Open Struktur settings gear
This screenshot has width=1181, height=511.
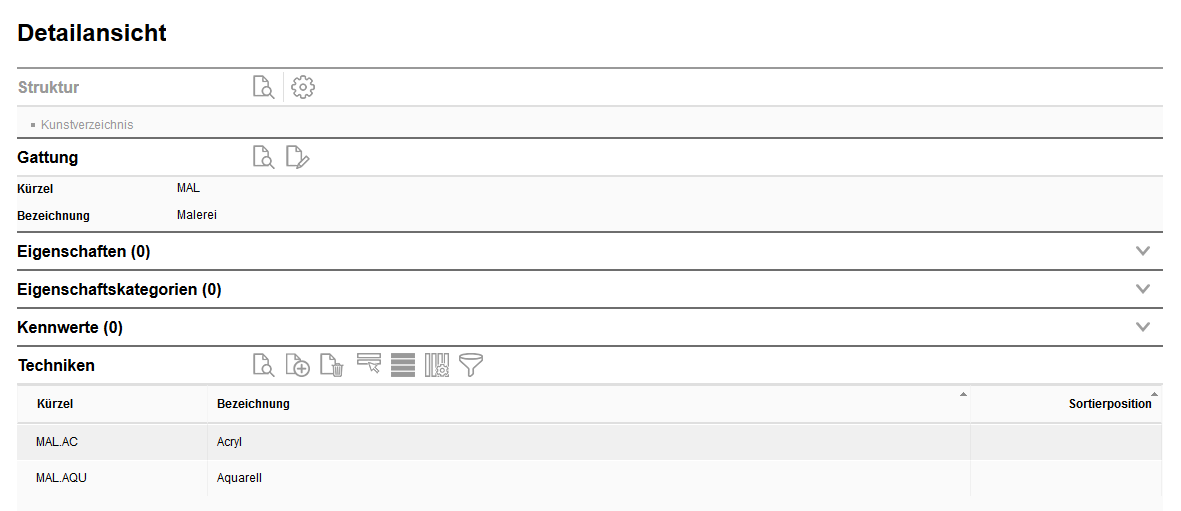(303, 88)
